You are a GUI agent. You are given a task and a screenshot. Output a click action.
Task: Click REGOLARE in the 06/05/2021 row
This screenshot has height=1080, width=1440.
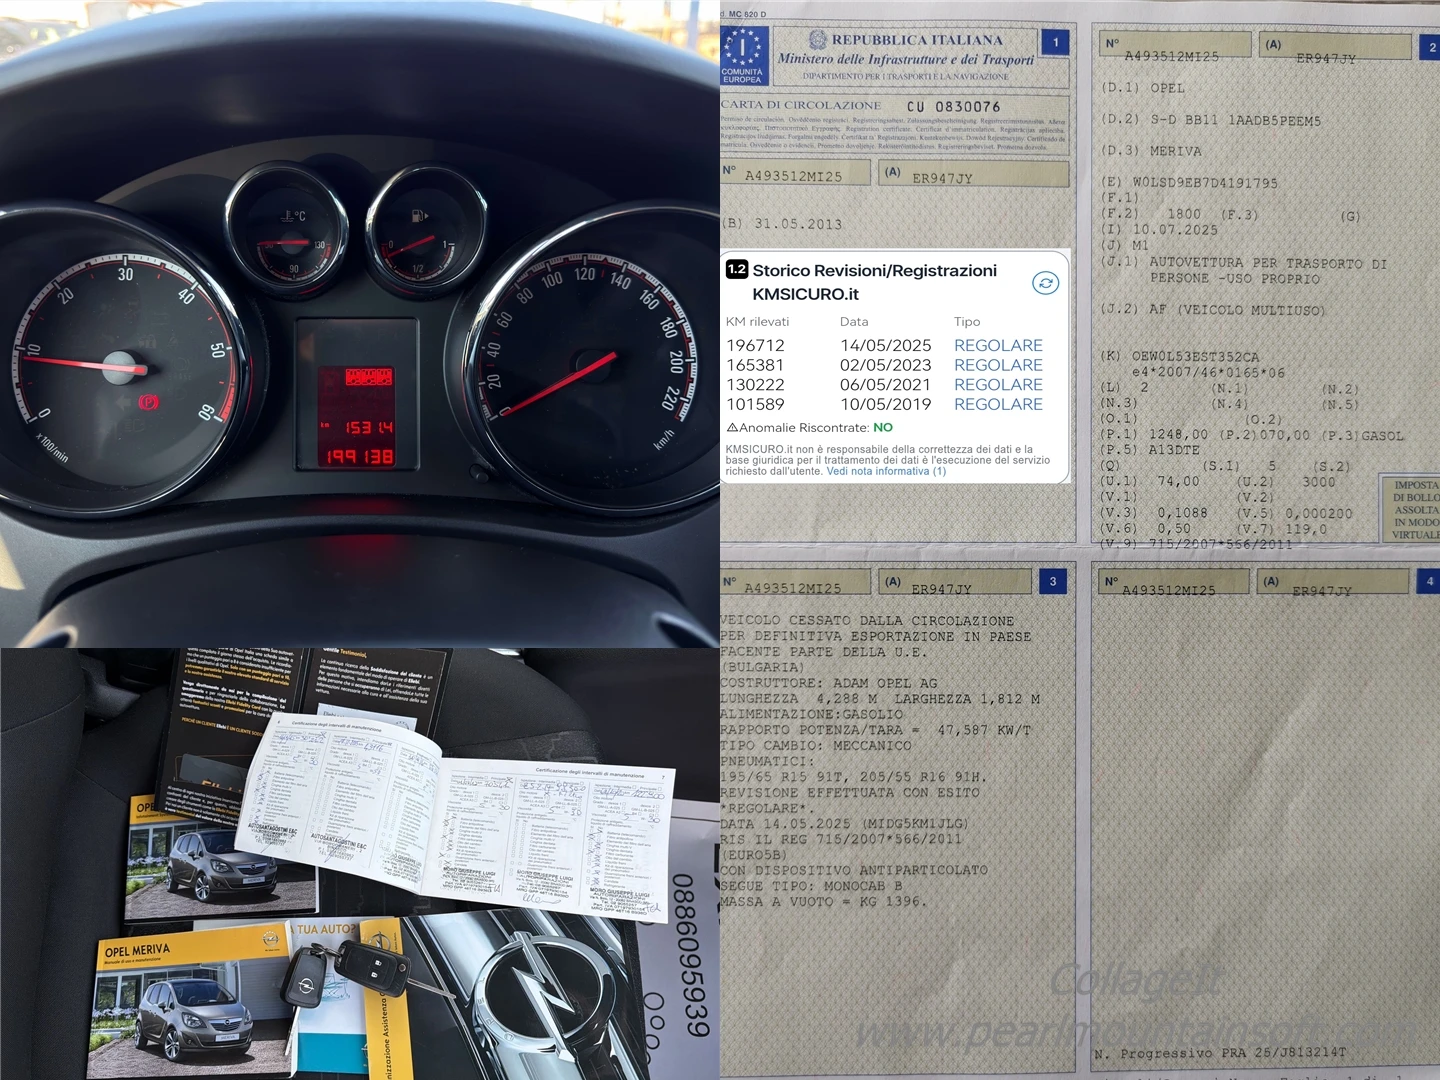pos(998,385)
